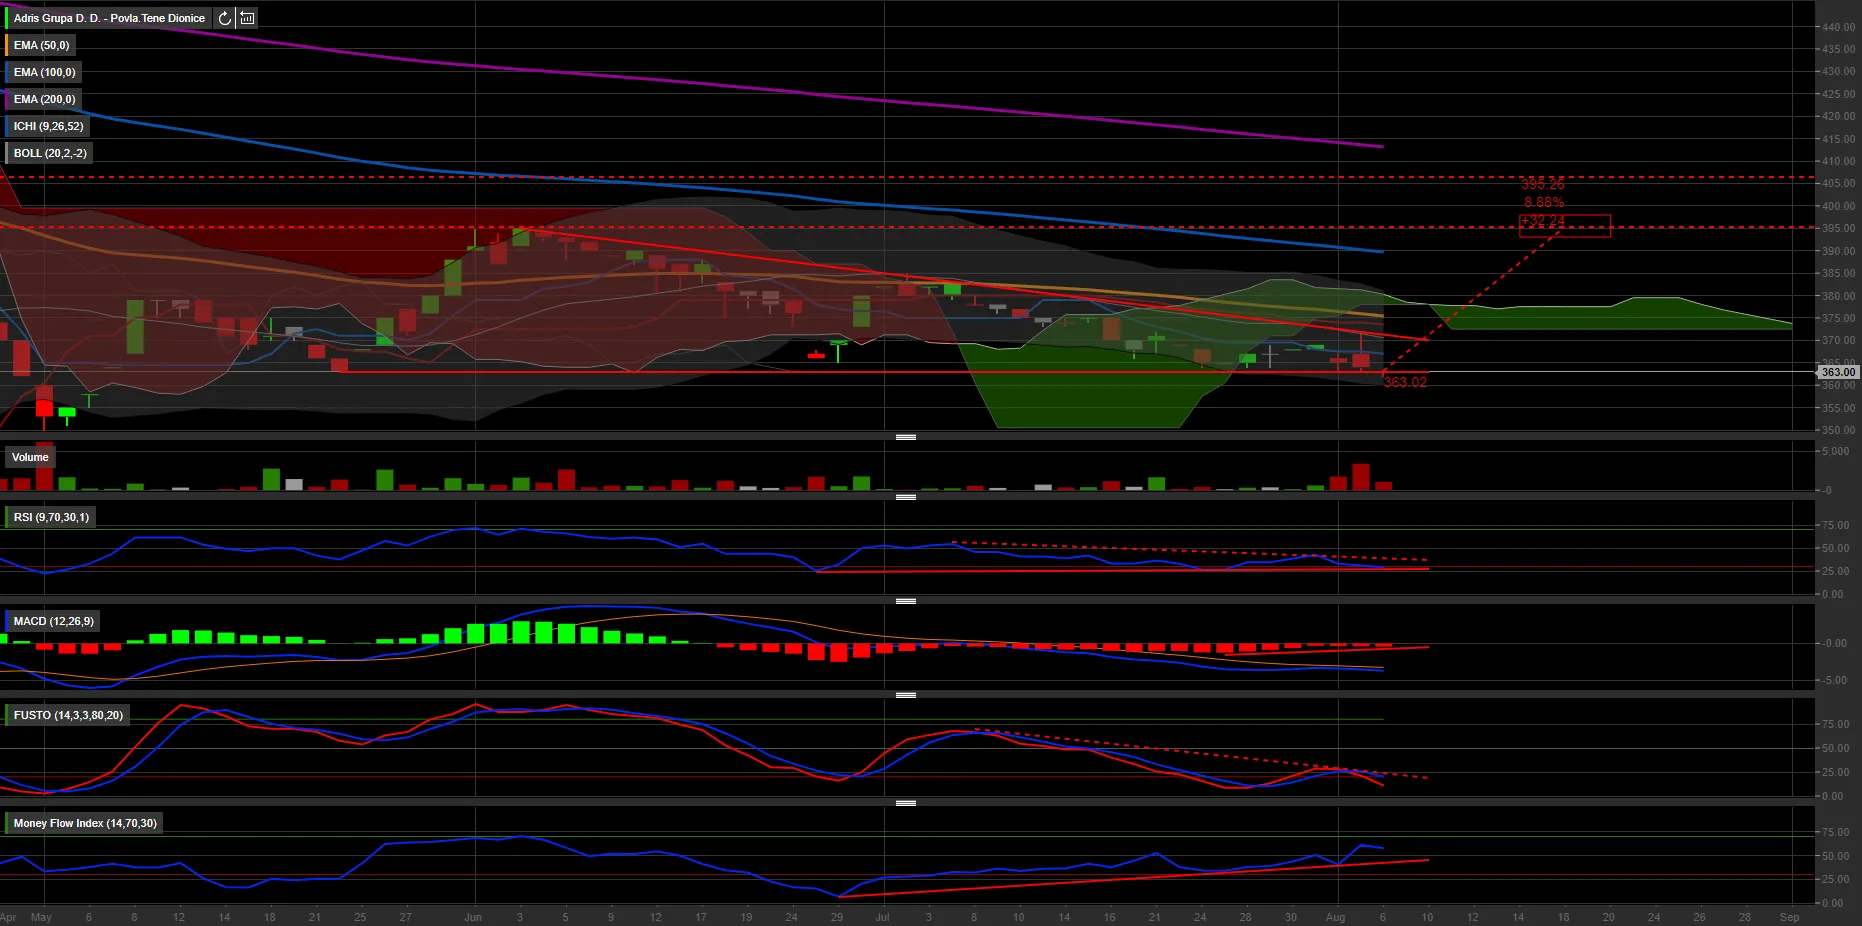Open the BOLL (20,2,-2) indicator label

pos(50,153)
